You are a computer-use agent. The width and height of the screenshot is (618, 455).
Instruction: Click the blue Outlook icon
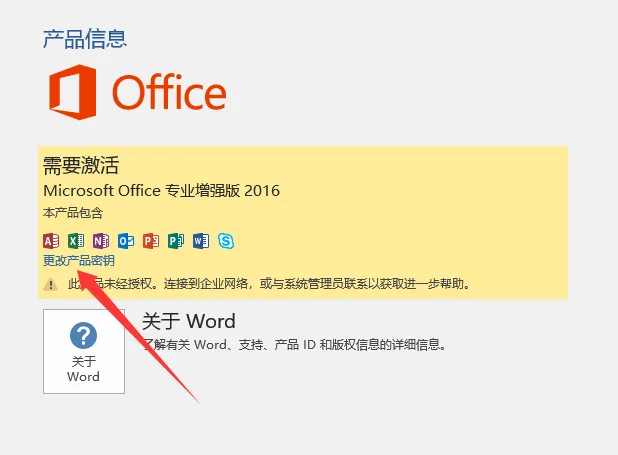pos(126,241)
